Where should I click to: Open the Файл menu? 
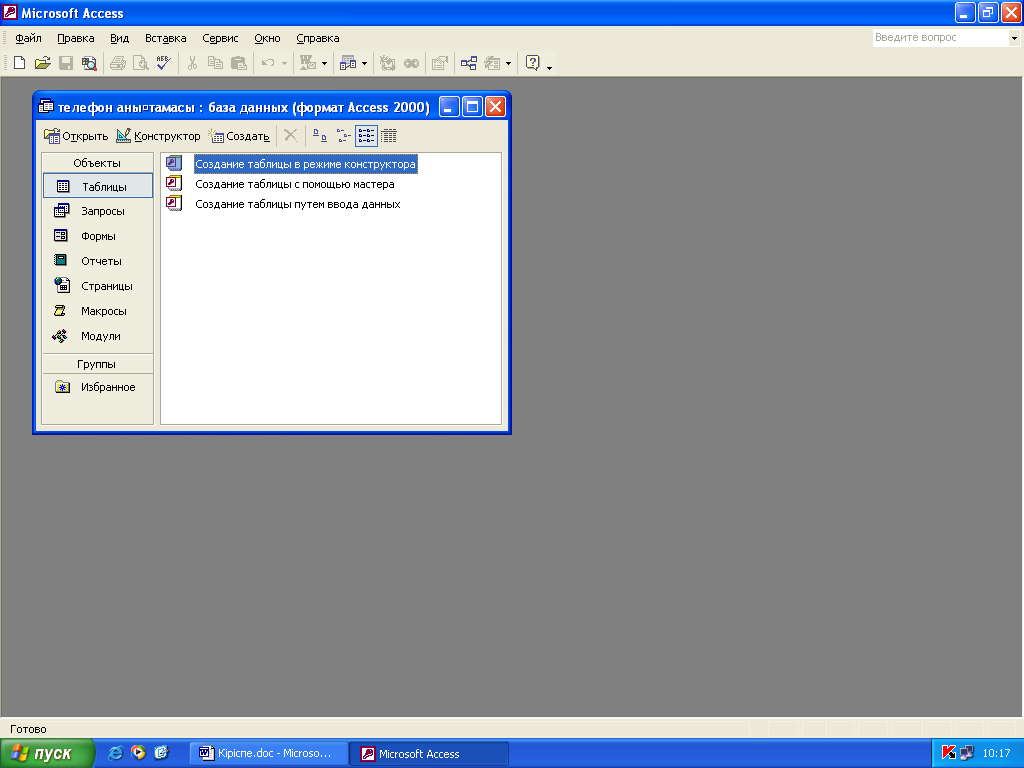point(28,38)
